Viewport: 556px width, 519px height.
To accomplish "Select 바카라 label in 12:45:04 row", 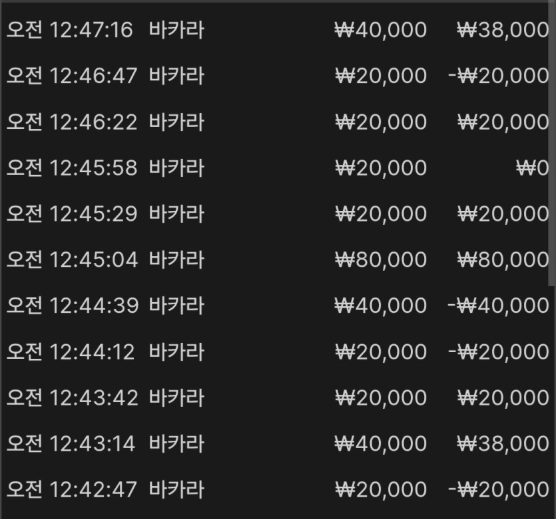I will [177, 260].
